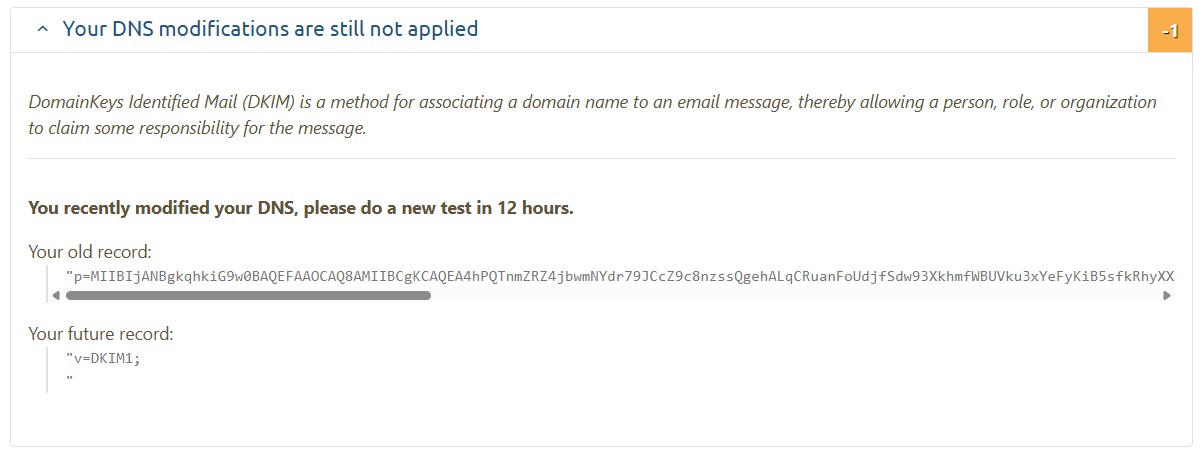This screenshot has height=456, width=1204.
Task: Click the 'Your DNS modifications are still not applied' heading
Action: [270, 29]
